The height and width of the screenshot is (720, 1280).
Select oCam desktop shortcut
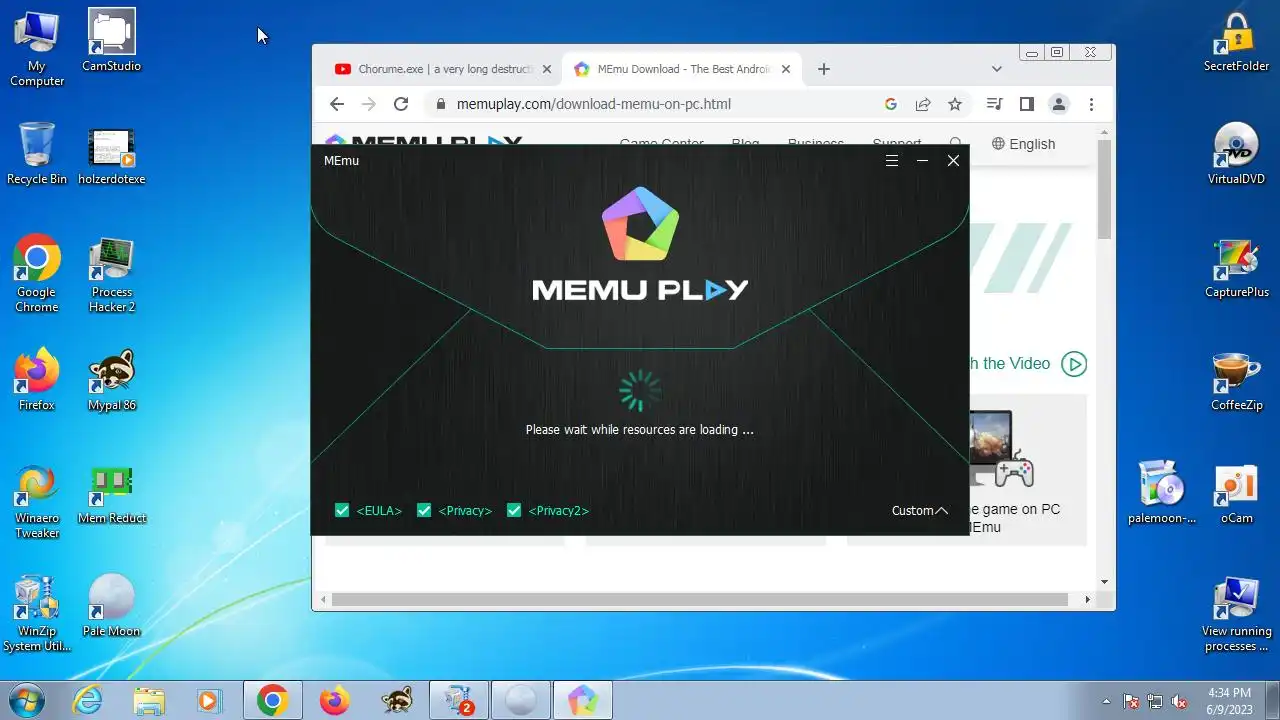click(x=1237, y=492)
